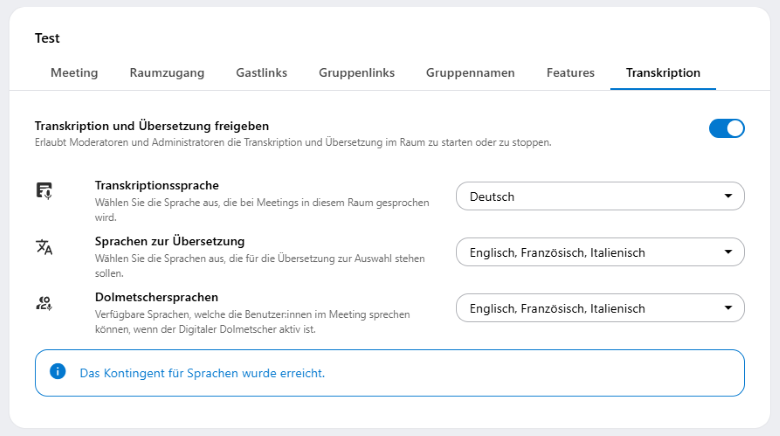780x436 pixels.
Task: Click the Test room title
Action: tap(47, 38)
